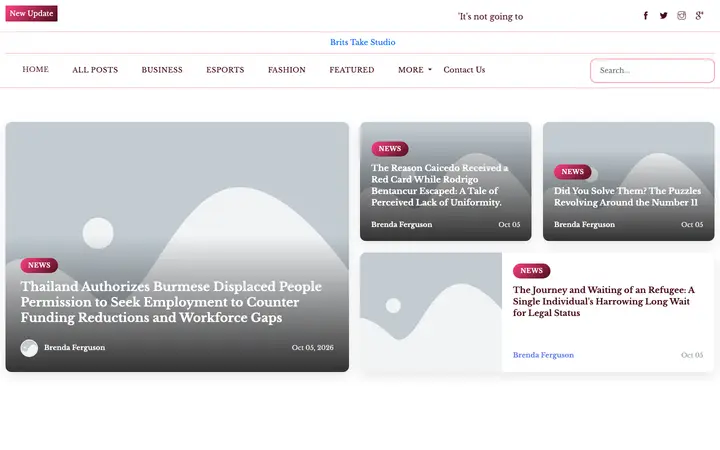Open the Brits Take Studio site title
The height and width of the screenshot is (450, 720).
click(x=363, y=42)
